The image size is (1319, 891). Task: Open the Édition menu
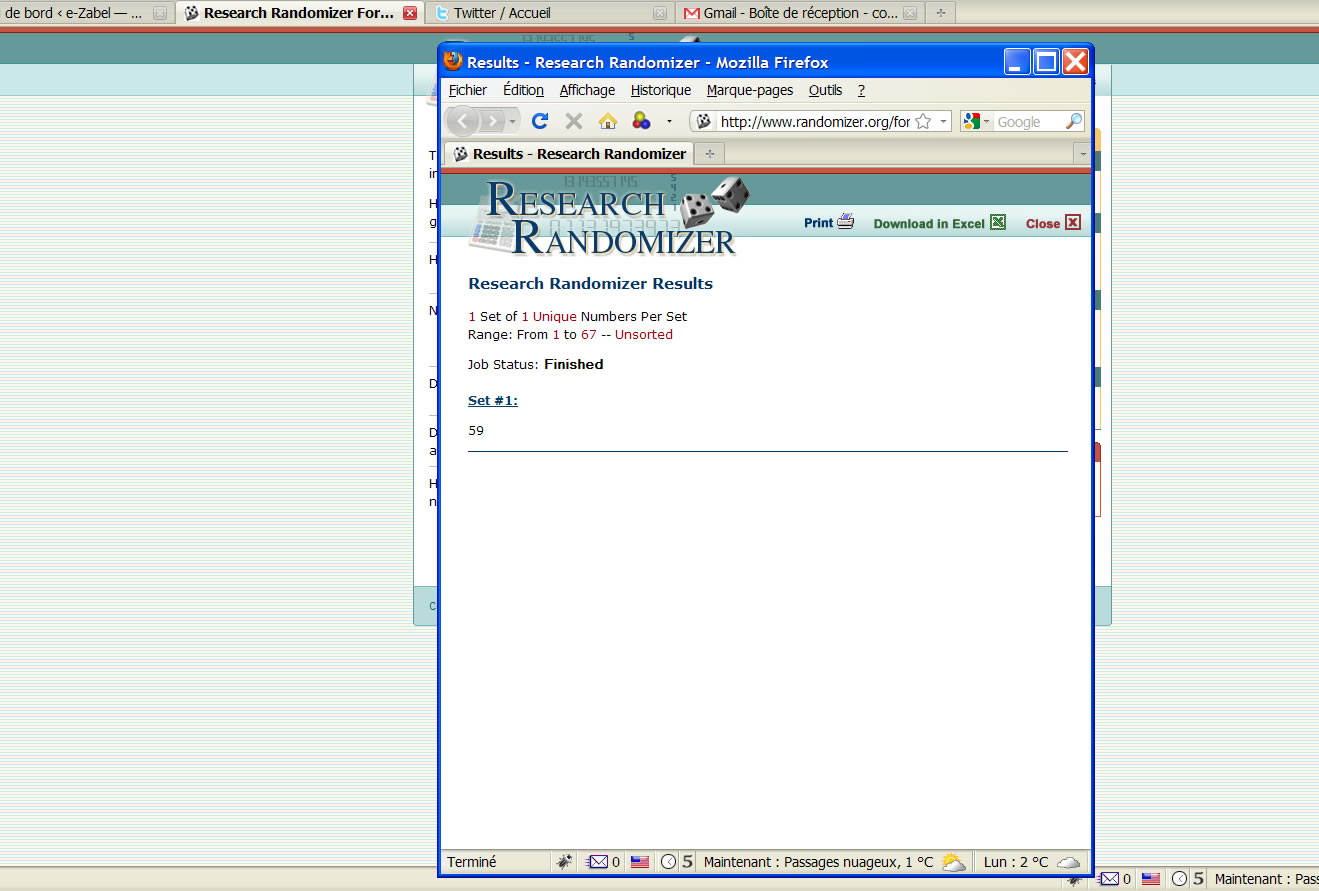(523, 90)
